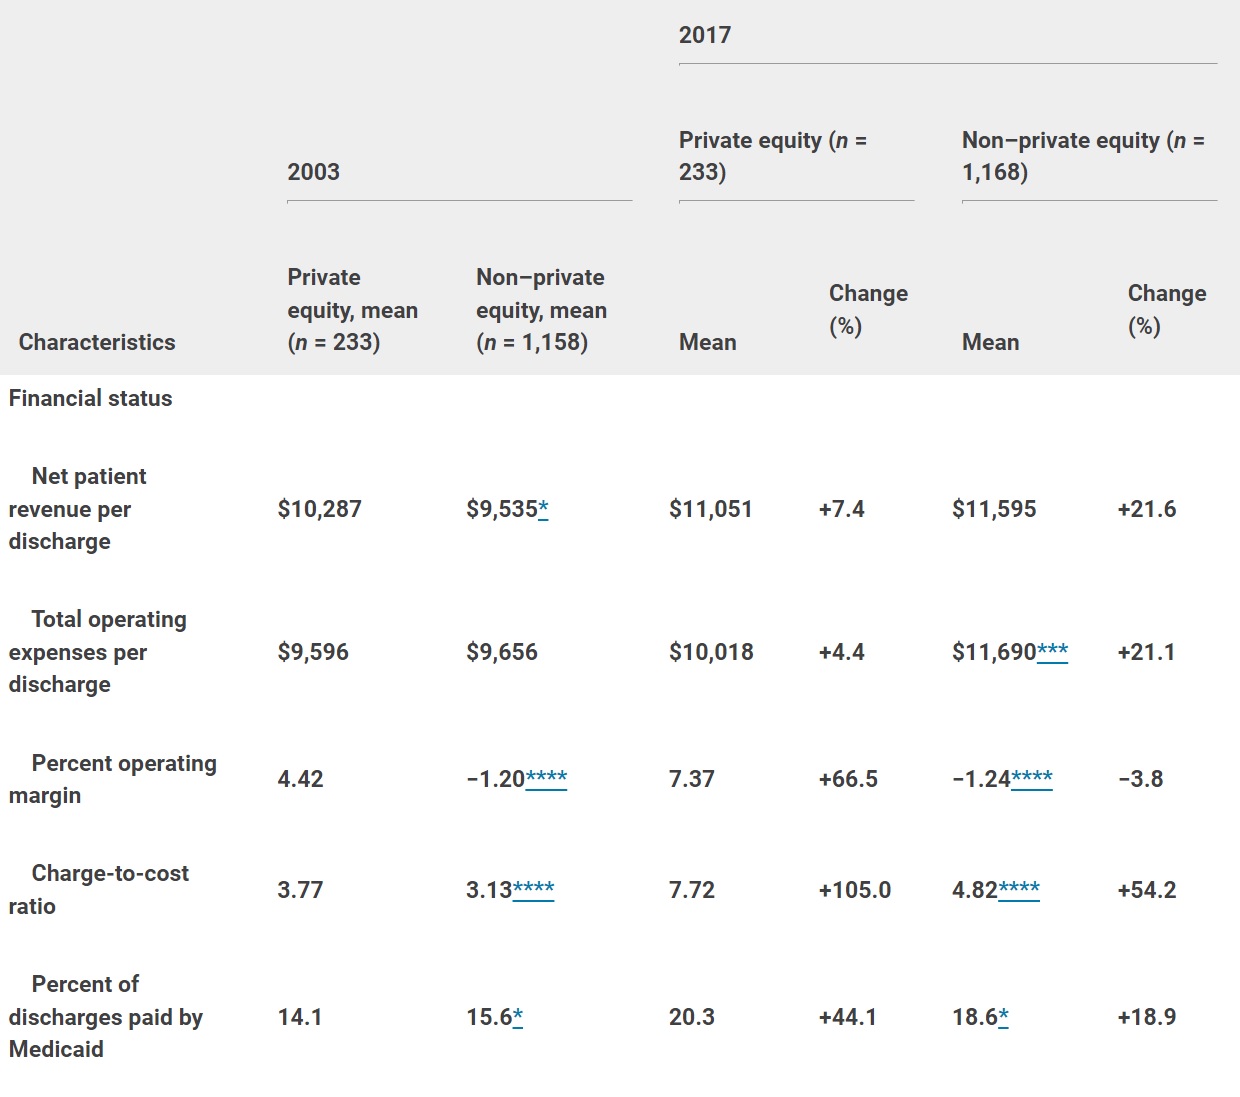Open the triple-asterisk footnote beside $11,690

[x=1052, y=653]
